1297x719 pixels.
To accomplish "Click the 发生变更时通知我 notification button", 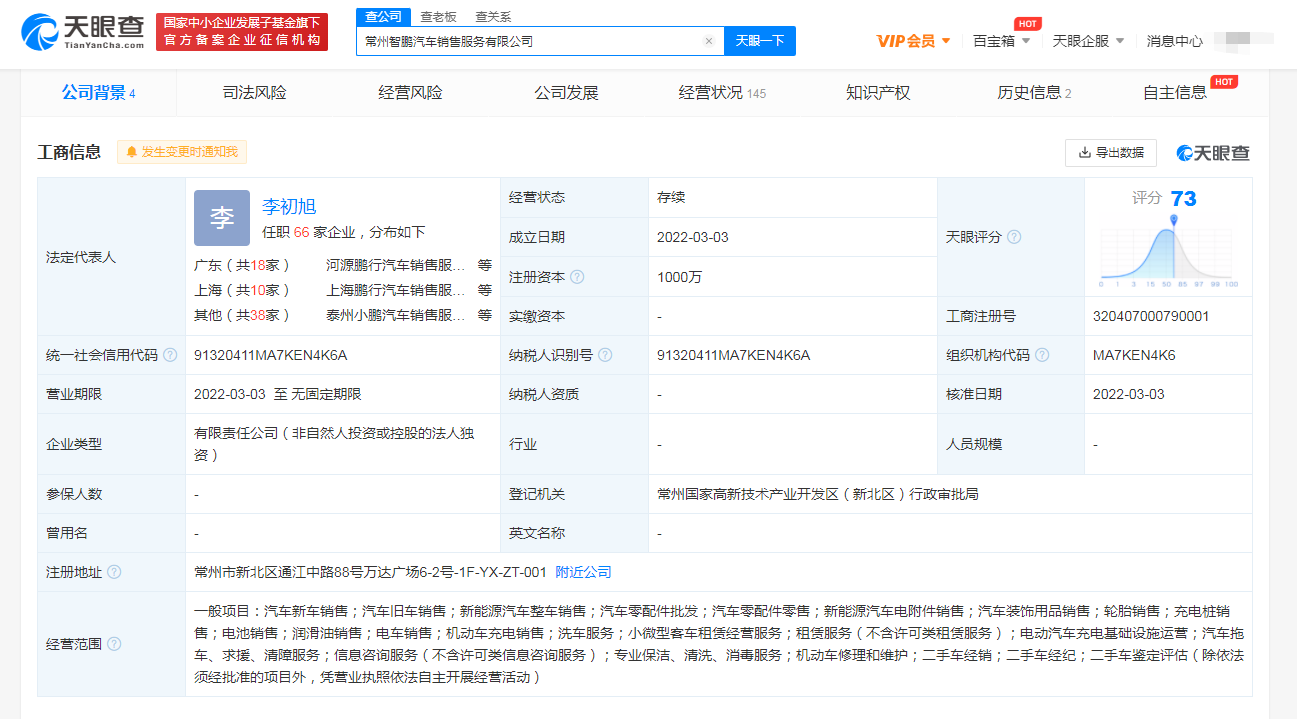I will 182,152.
